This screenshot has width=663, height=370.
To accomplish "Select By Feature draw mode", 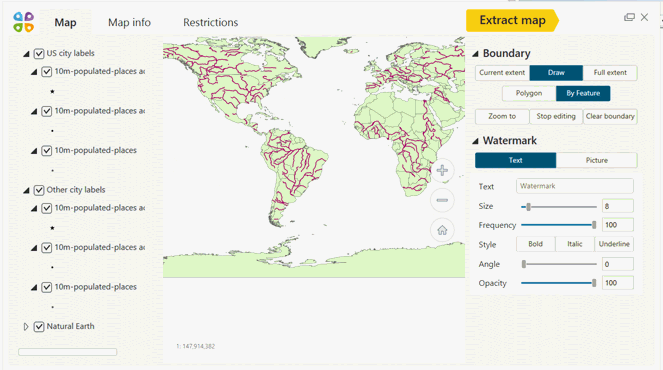I will 583,93.
